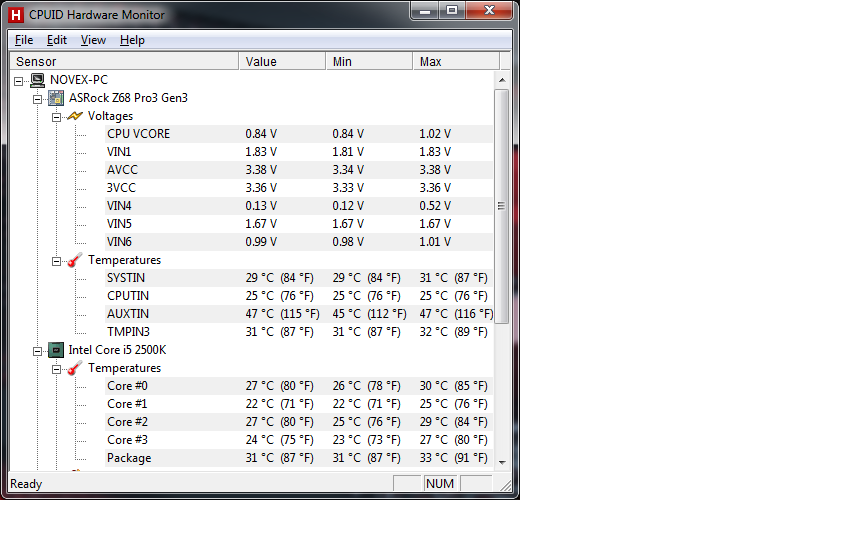Click the scrollbar up arrow
The image size is (864, 540).
501,80
